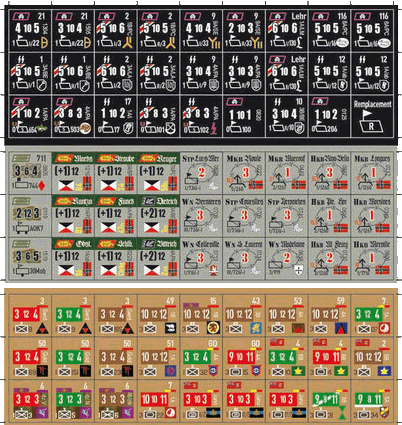Image resolution: width=402 pixels, height=425 pixels.
Task: Pick the red GD armored counter
Action: (244, 358)
